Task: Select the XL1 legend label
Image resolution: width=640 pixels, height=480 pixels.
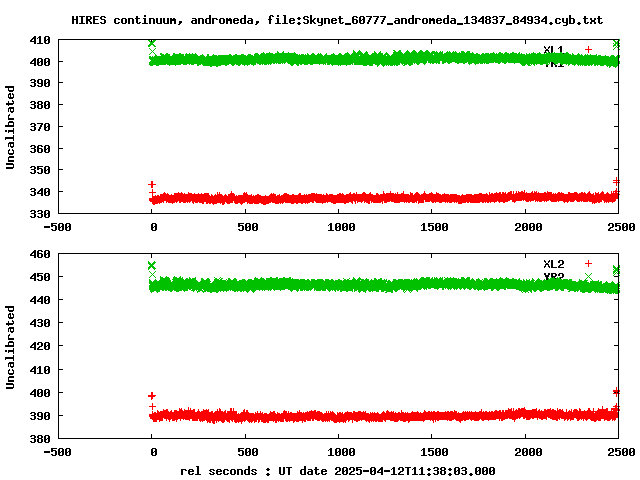Action: pyautogui.click(x=553, y=50)
